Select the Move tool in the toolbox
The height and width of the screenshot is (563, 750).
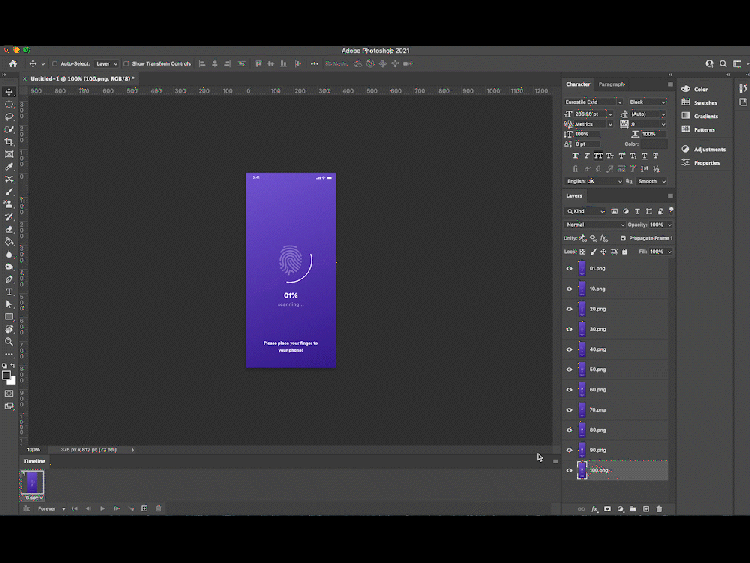(x=9, y=92)
